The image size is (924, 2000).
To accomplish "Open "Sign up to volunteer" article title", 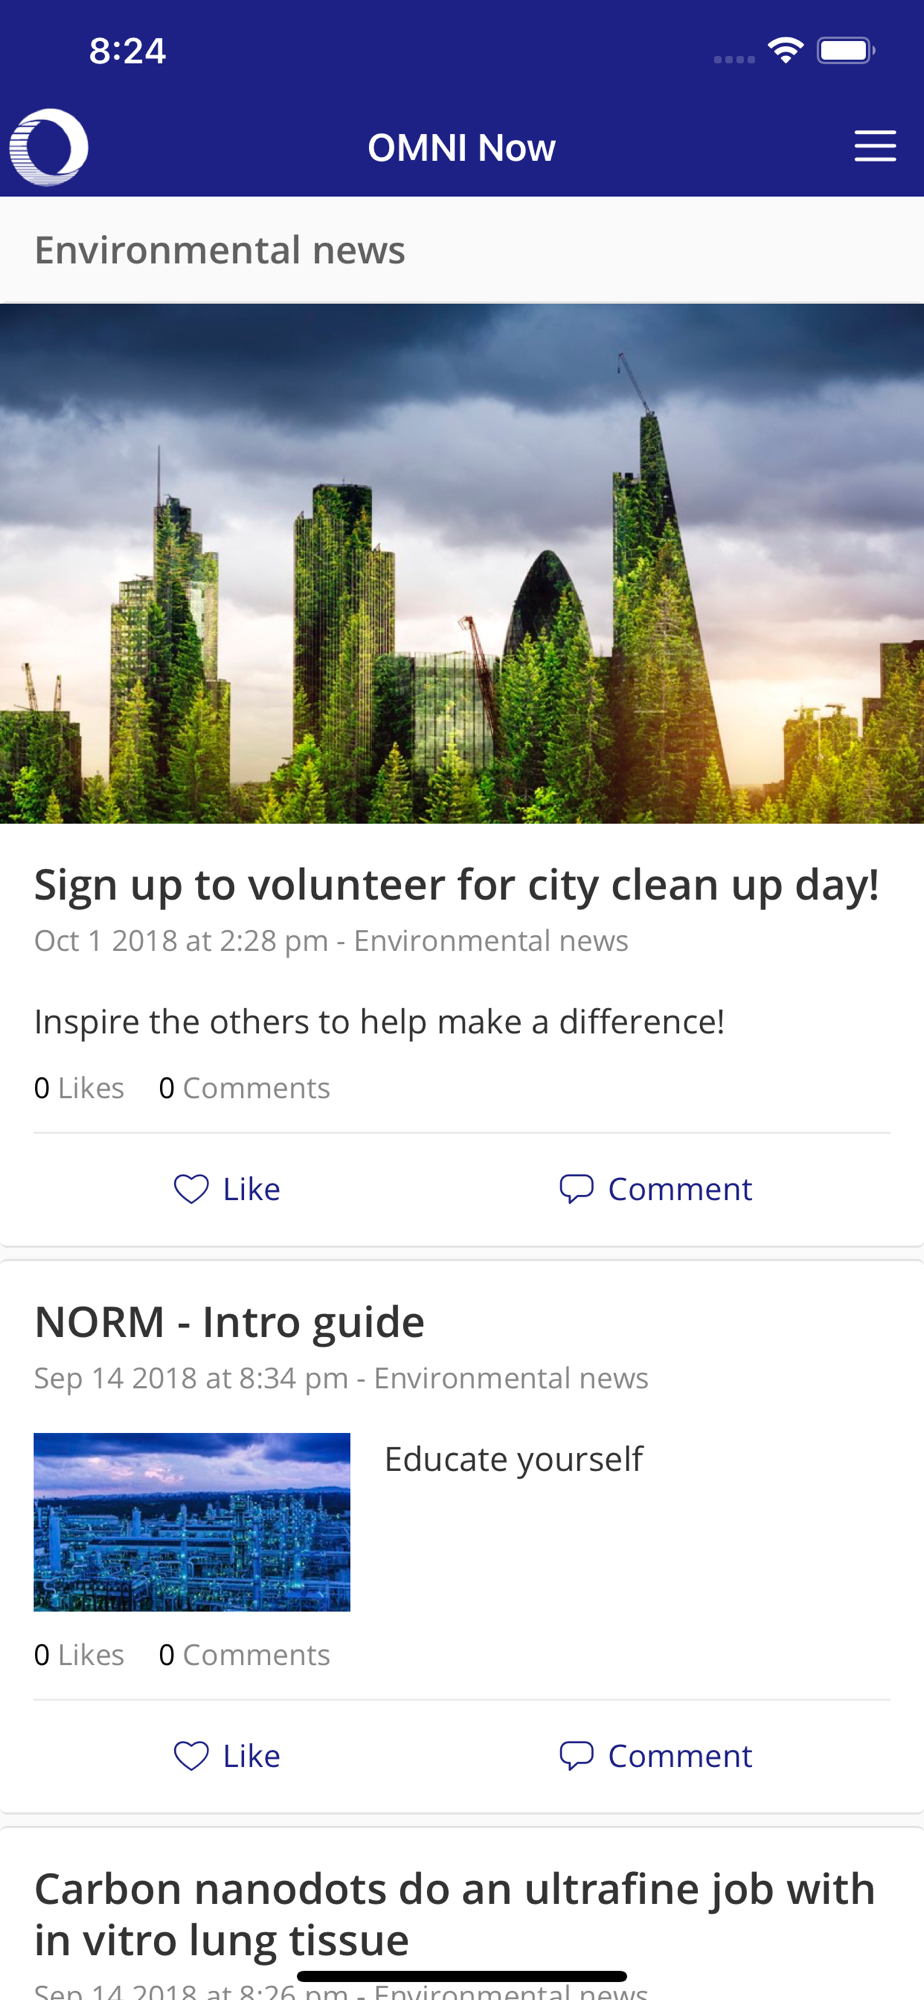I will coord(456,885).
